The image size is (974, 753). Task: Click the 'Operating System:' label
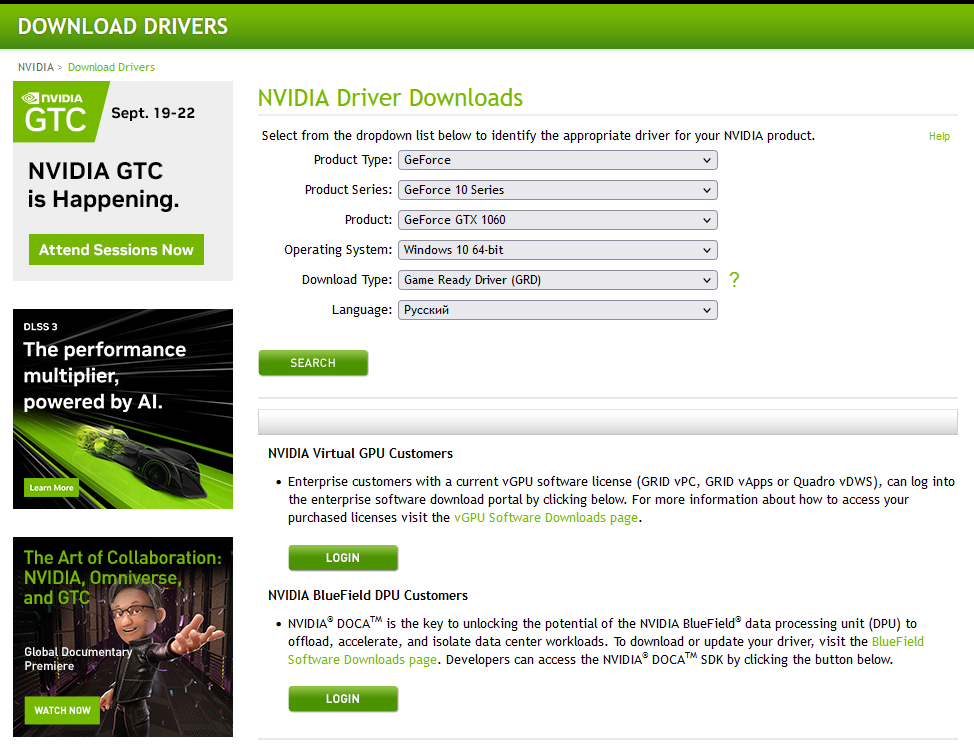coord(338,250)
